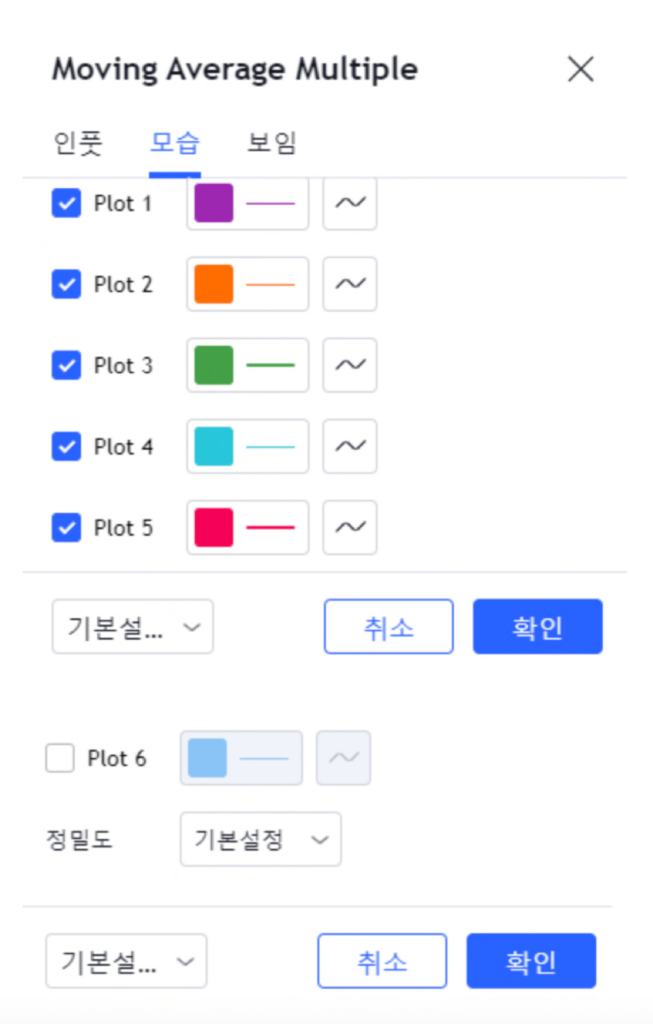Screen dimensions: 653x1024
Task: Uncheck Plot 3 to hide it
Action: 65,365
